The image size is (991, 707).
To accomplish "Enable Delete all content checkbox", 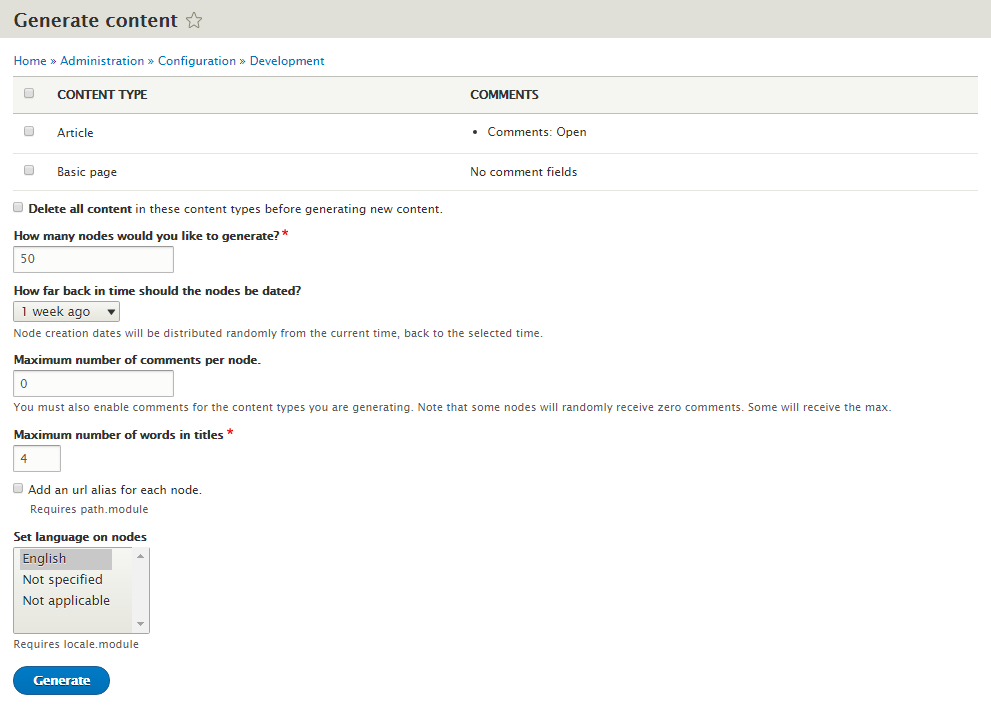I will 18,208.
